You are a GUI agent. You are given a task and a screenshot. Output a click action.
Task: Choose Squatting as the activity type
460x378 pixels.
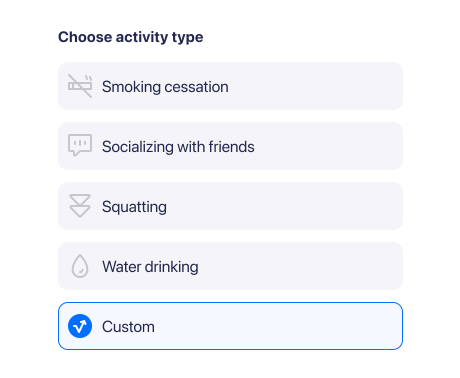230,206
